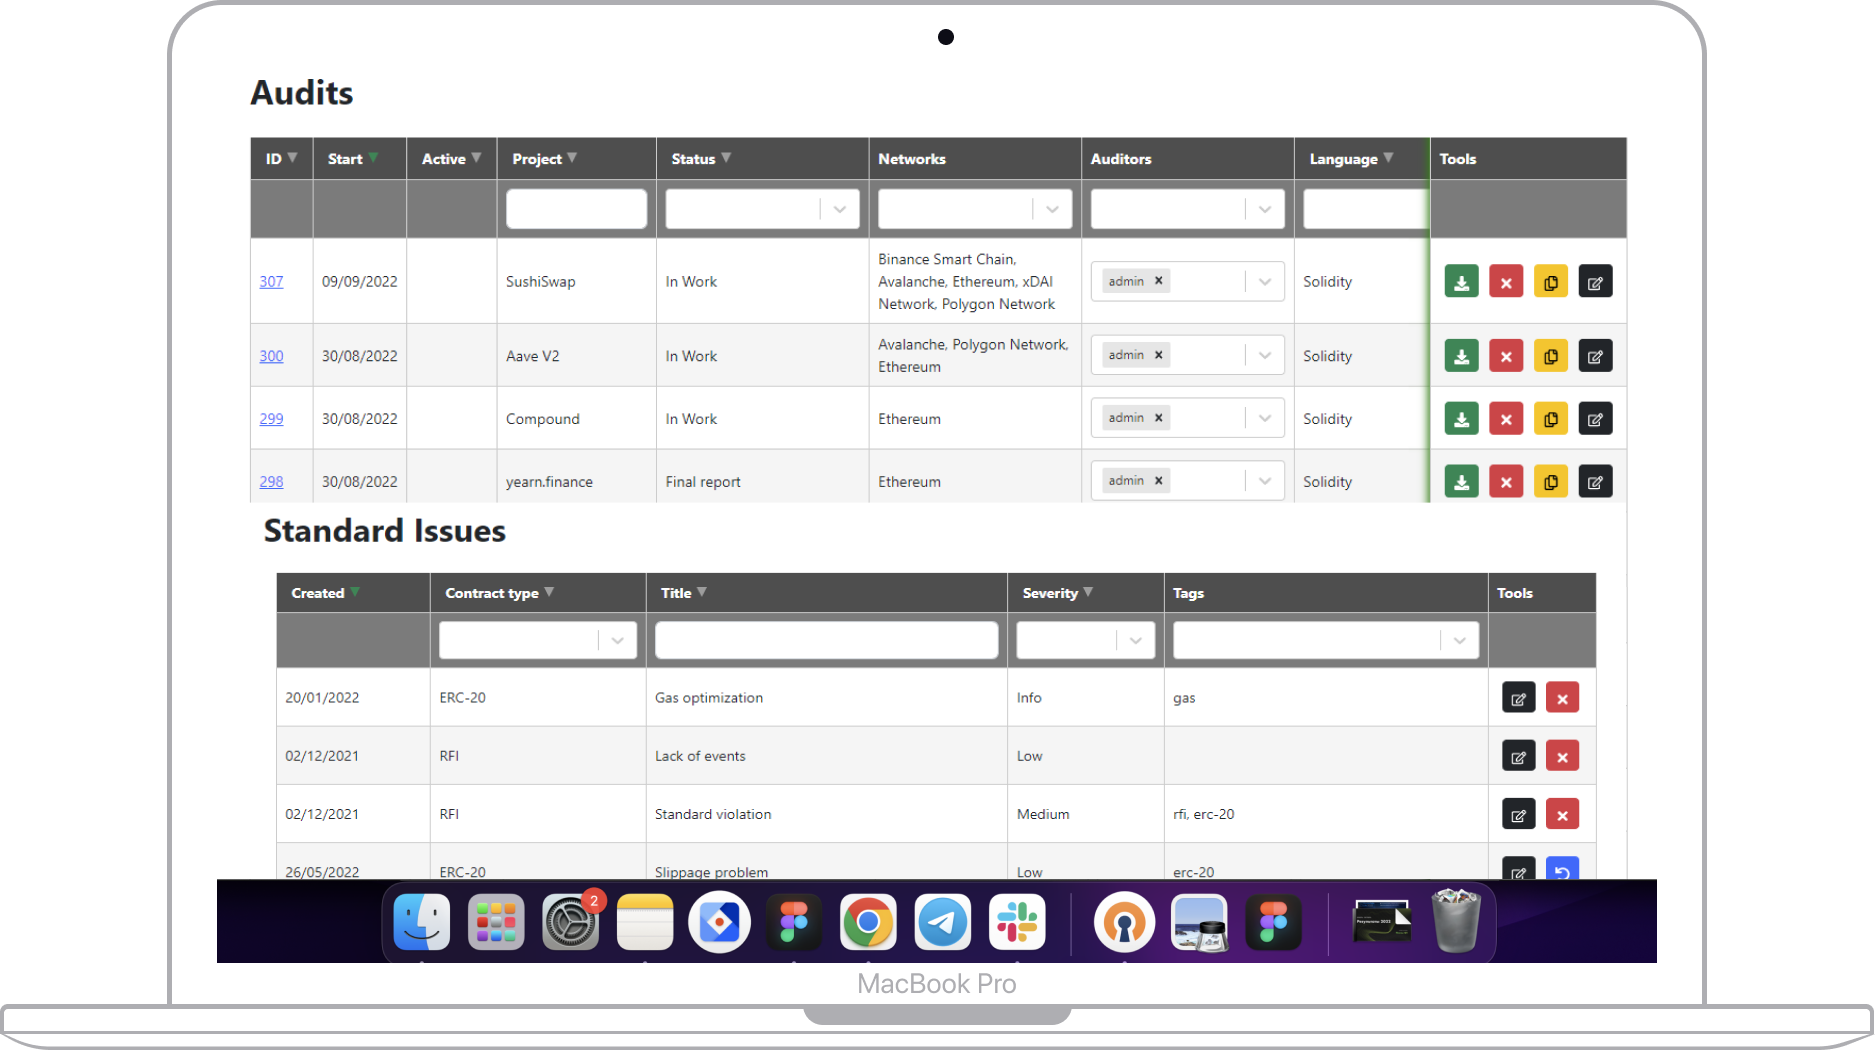Delete the Aave V2 audit
The image size is (1875, 1050).
pos(1506,355)
